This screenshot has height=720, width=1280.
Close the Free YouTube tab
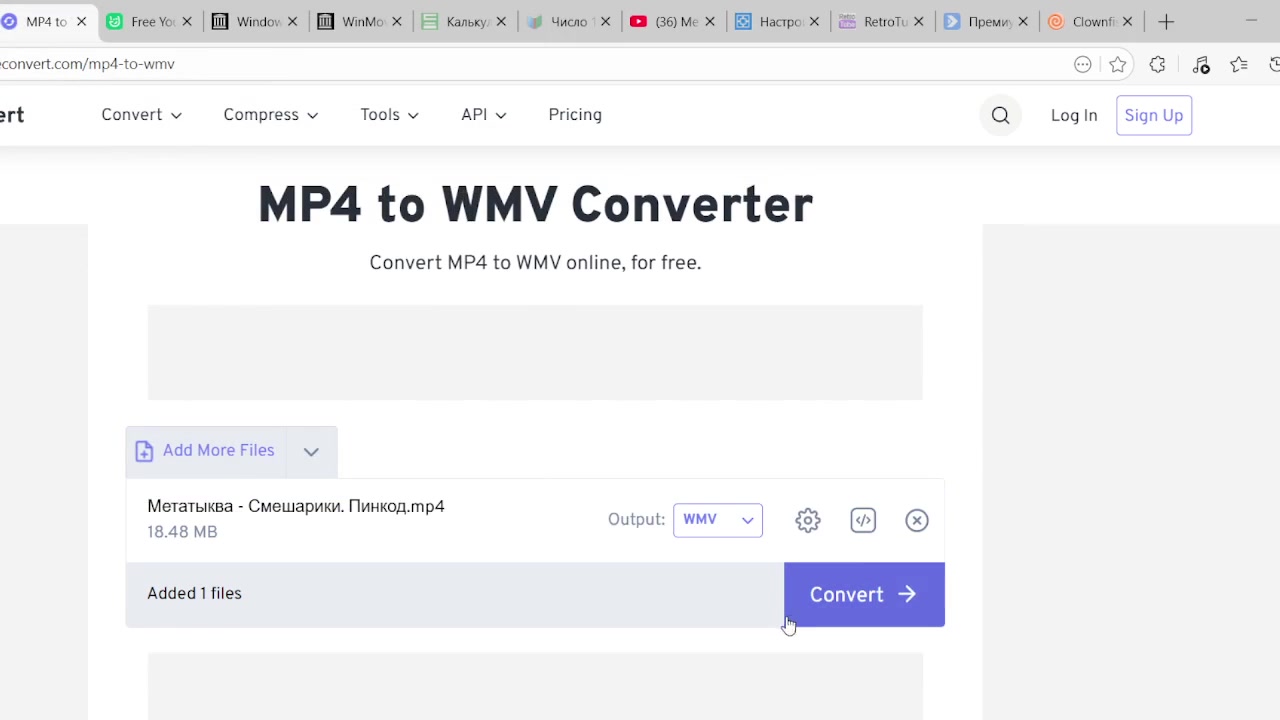[x=187, y=21]
